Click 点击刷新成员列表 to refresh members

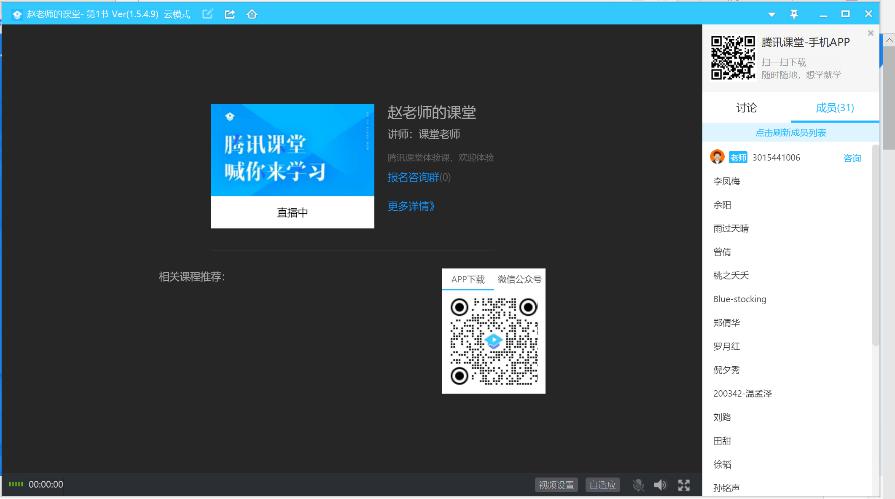pos(790,133)
